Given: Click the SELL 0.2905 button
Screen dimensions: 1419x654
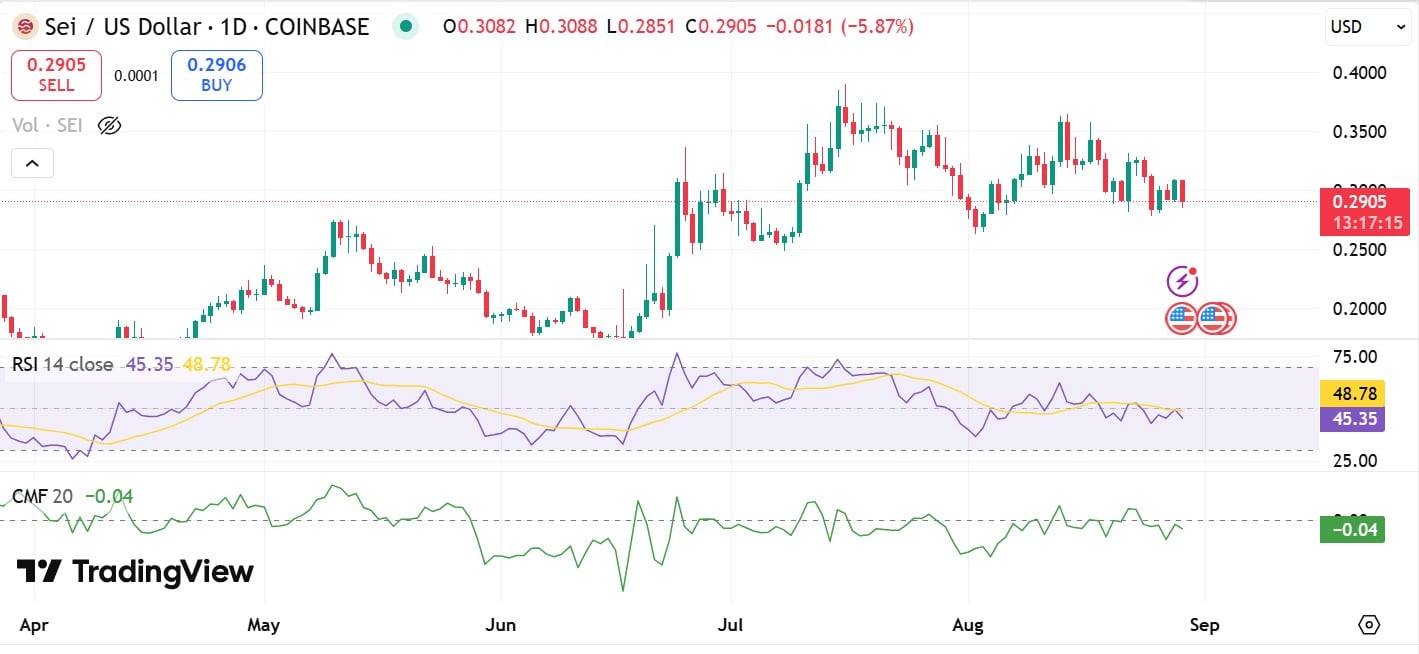Looking at the screenshot, I should (55, 74).
